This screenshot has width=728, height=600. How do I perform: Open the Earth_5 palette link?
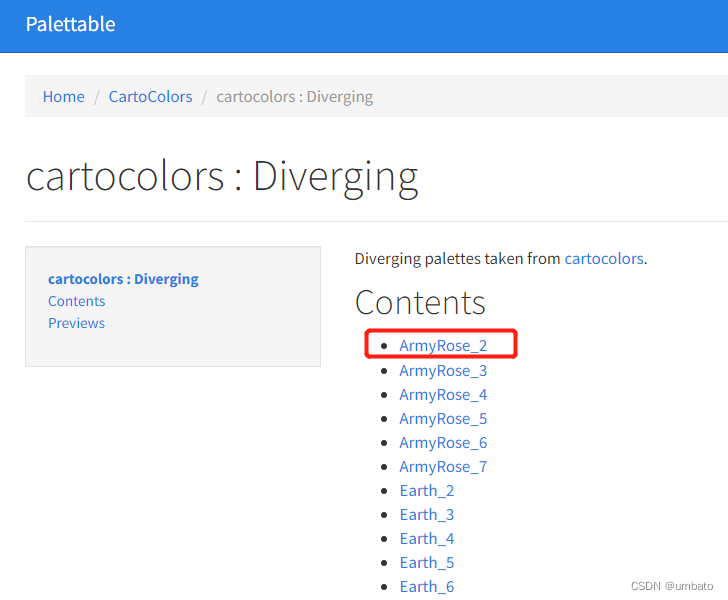[427, 562]
